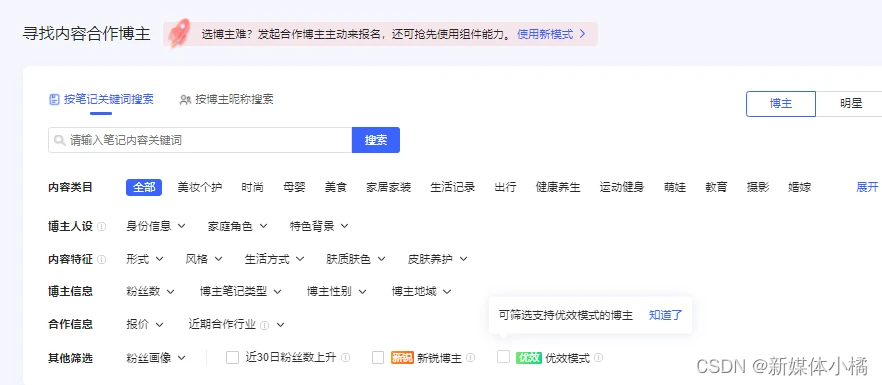
Task: Click the green 优效 badge
Action: pyautogui.click(x=528, y=357)
